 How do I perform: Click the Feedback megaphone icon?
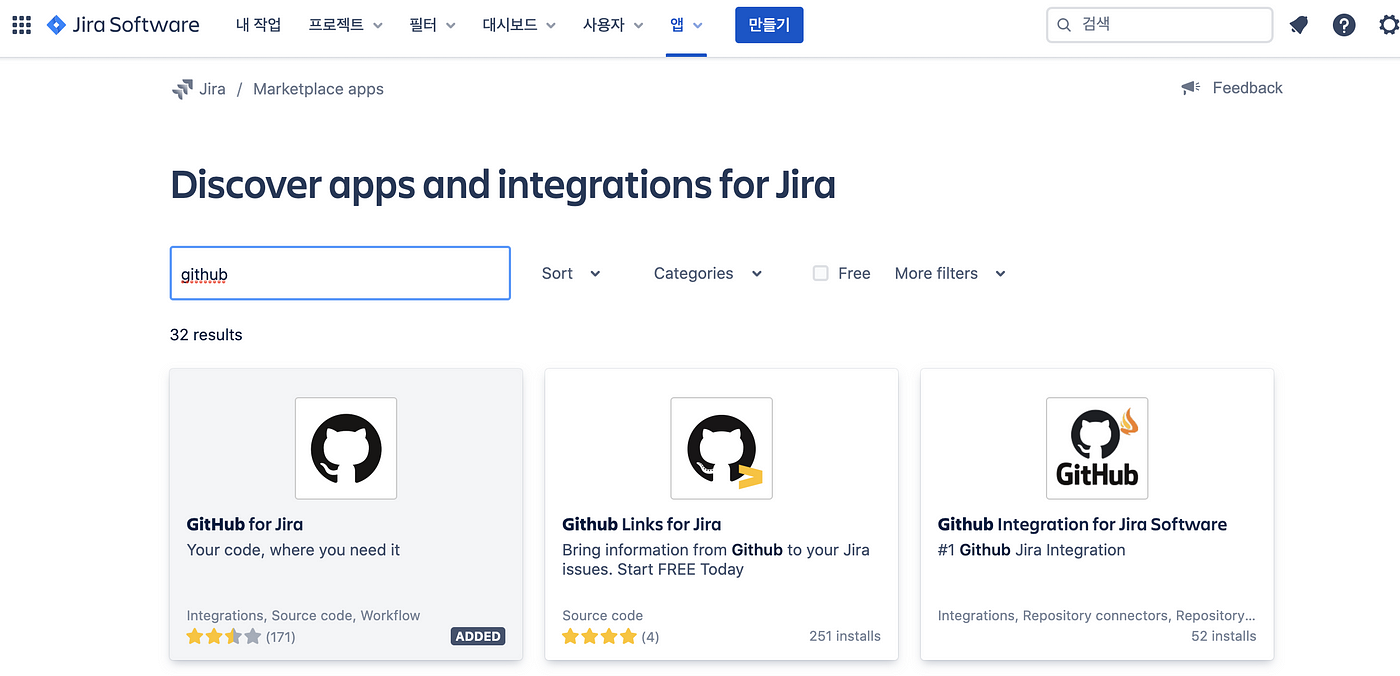1190,88
